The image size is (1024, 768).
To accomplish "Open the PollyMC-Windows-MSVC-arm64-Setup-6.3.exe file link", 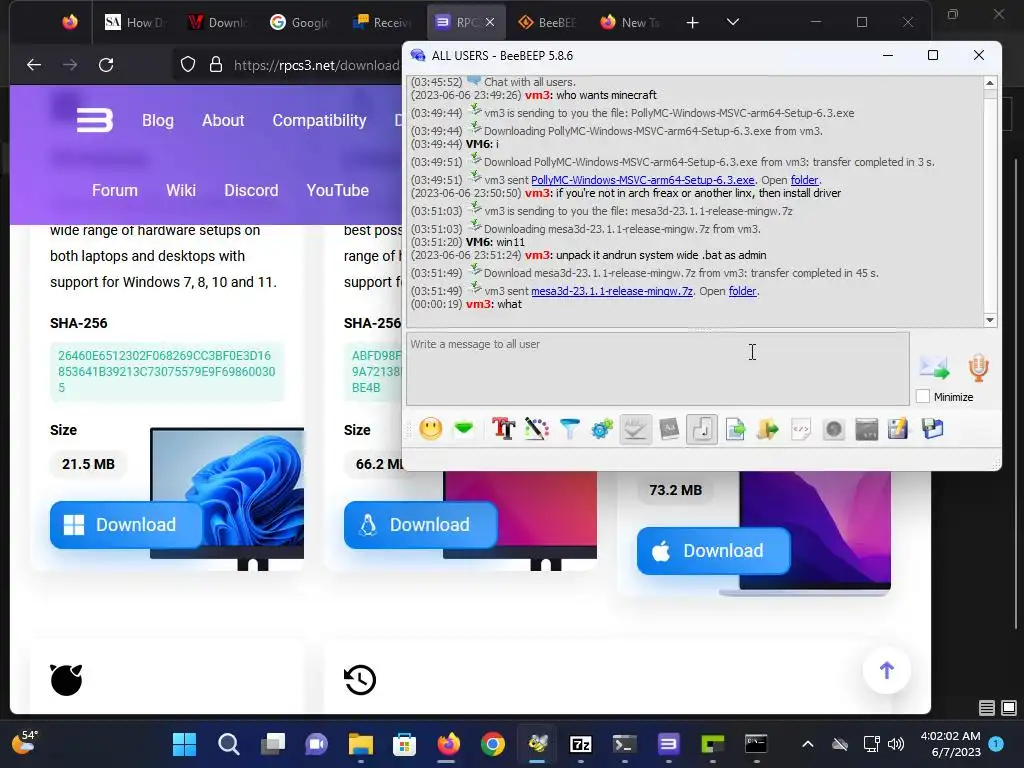I will [643, 180].
